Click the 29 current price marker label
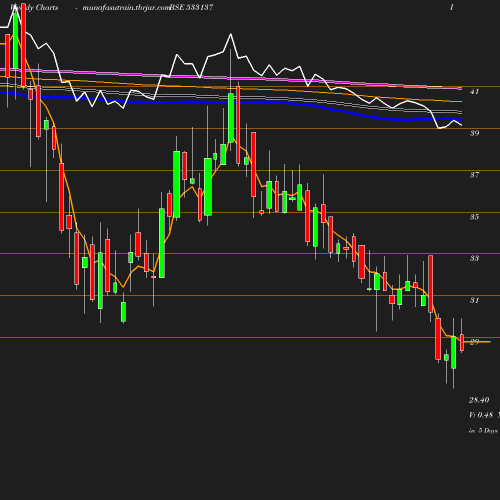500x500 pixels. [474, 342]
